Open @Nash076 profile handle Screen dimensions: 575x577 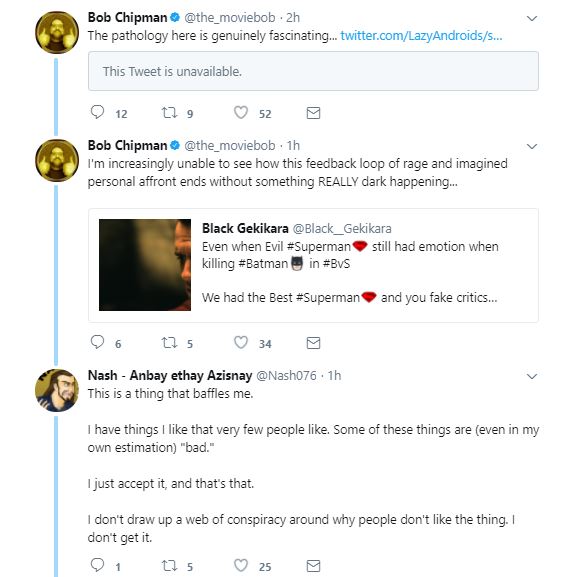pos(286,375)
